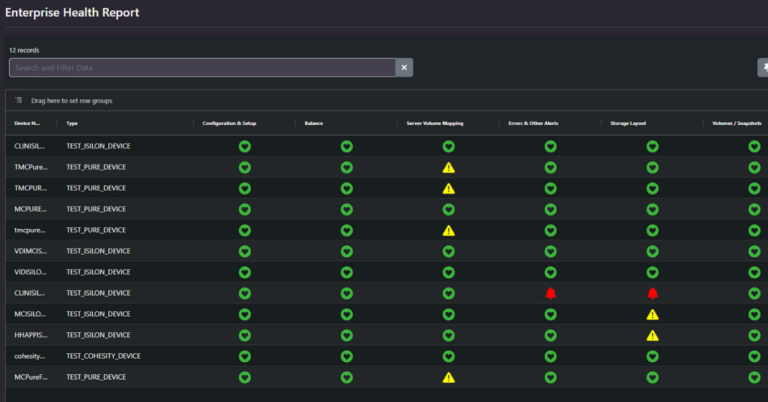Click the pin button beside the search bar
The height and width of the screenshot is (402, 768).
click(x=763, y=68)
